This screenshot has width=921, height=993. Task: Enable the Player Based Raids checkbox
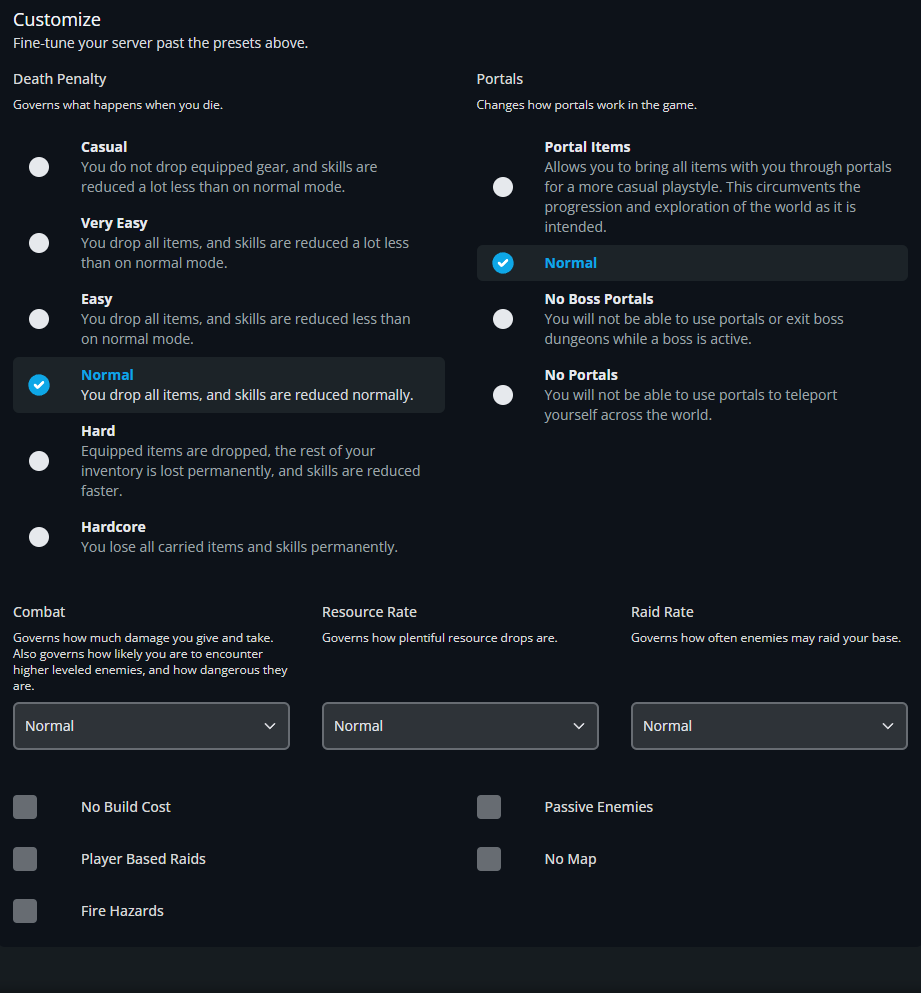(25, 859)
